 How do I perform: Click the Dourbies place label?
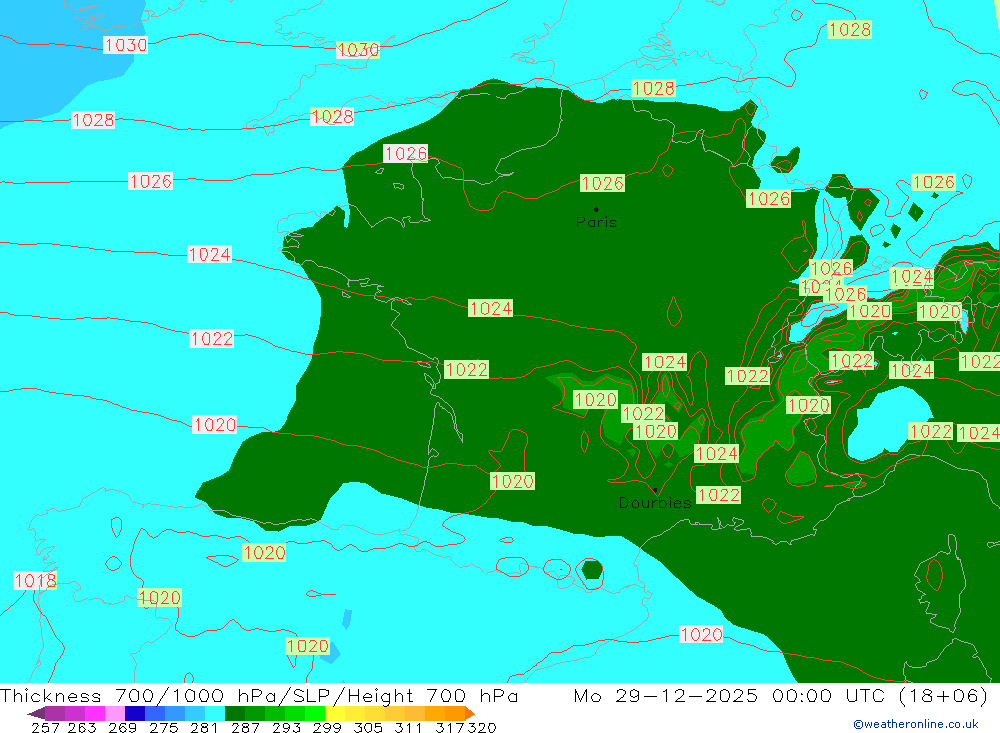[x=654, y=503]
